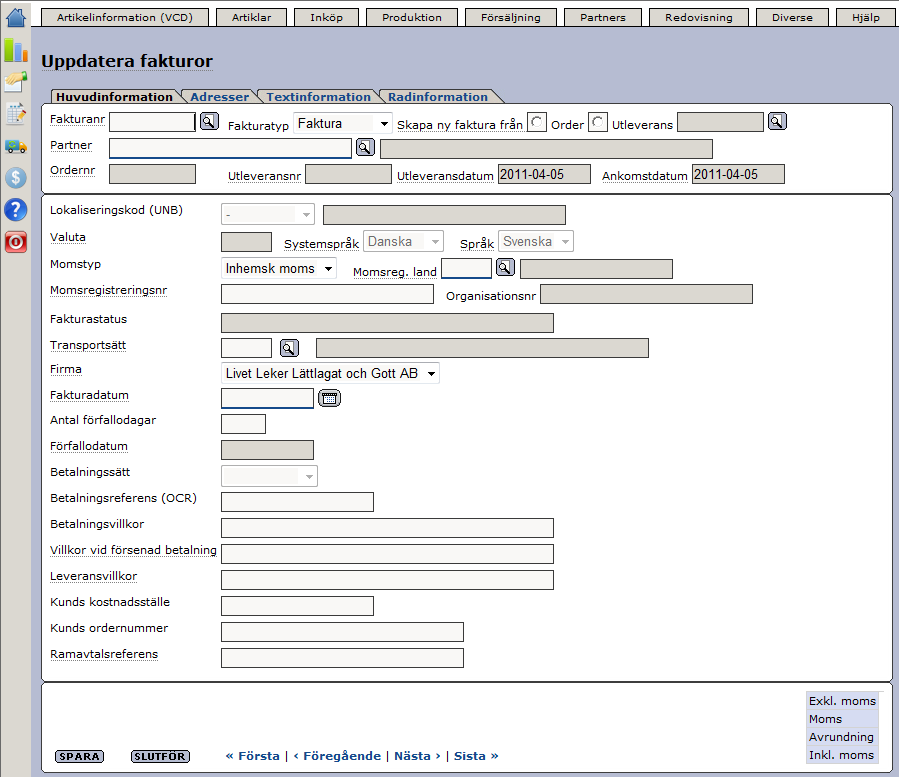
Task: Click the Inkl. moms total label
Action: 841,755
